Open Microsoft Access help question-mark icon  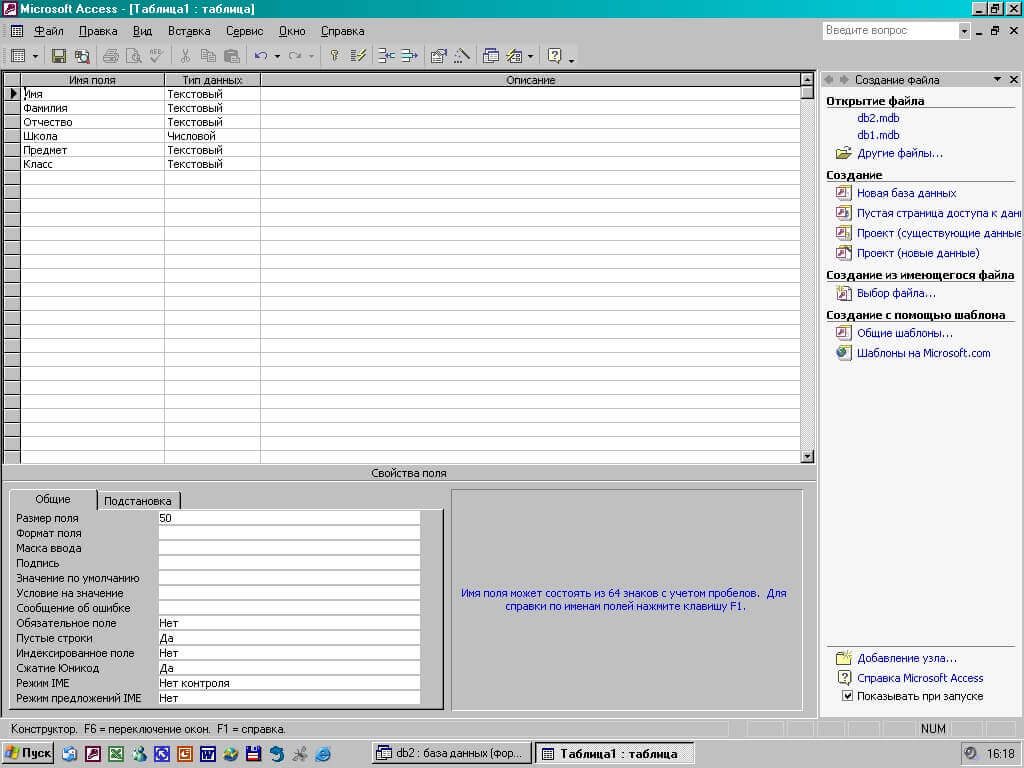pyautogui.click(x=554, y=56)
